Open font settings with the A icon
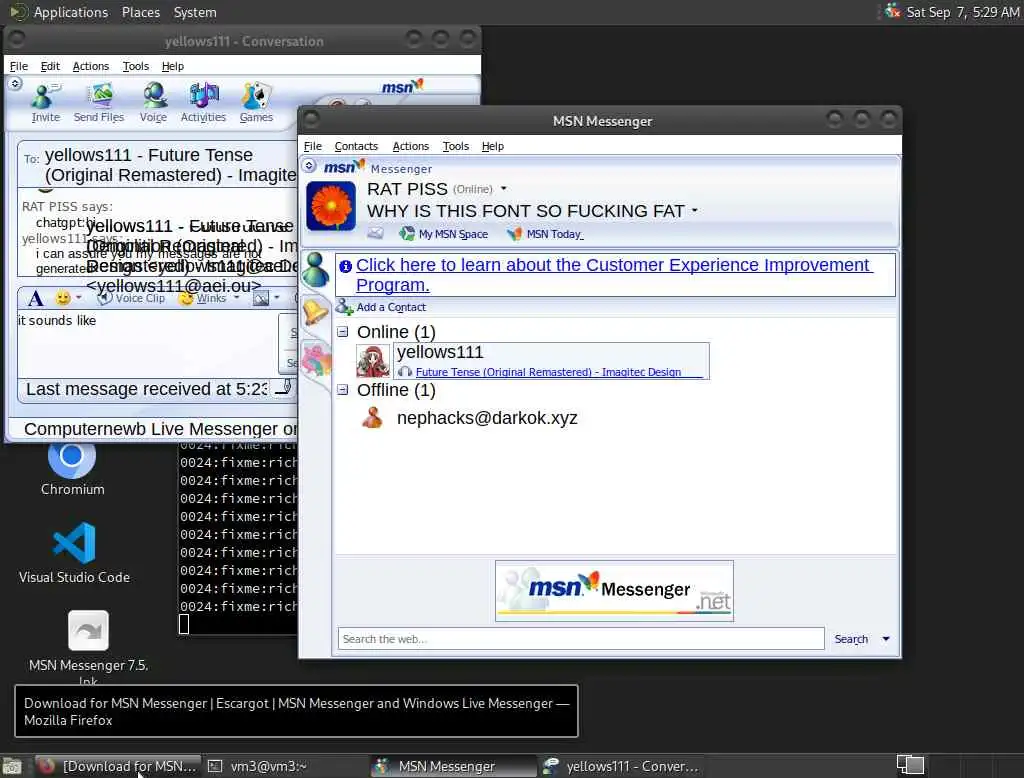Viewport: 1024px width, 778px height. [x=36, y=299]
